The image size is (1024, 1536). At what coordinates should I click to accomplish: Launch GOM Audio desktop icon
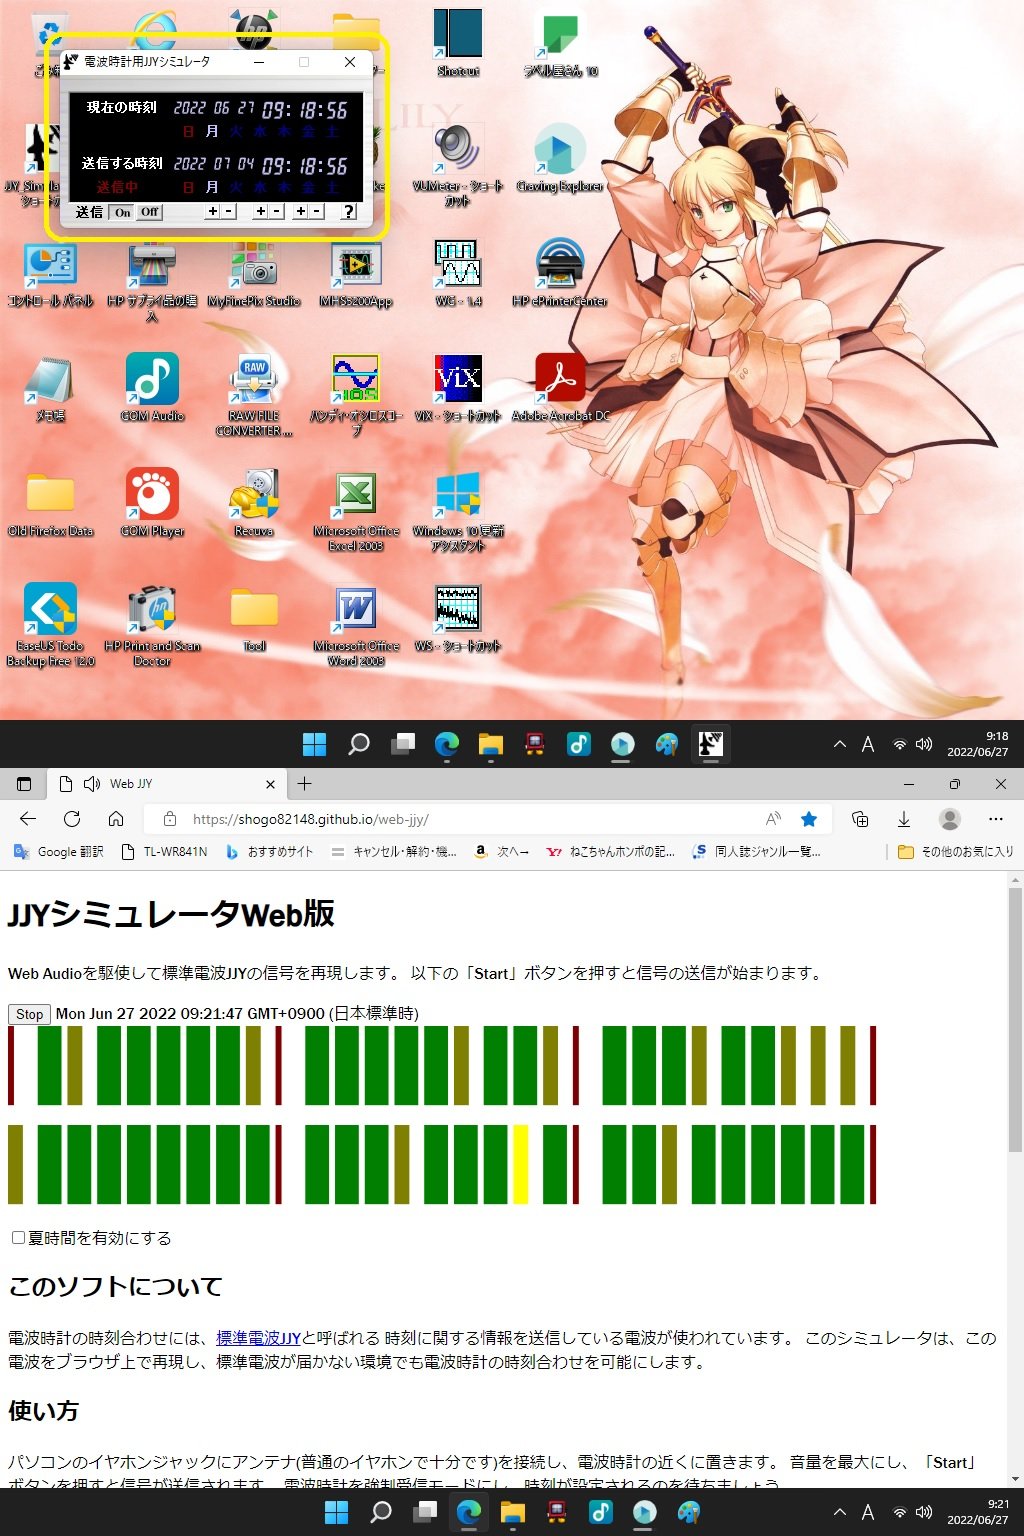(x=152, y=389)
